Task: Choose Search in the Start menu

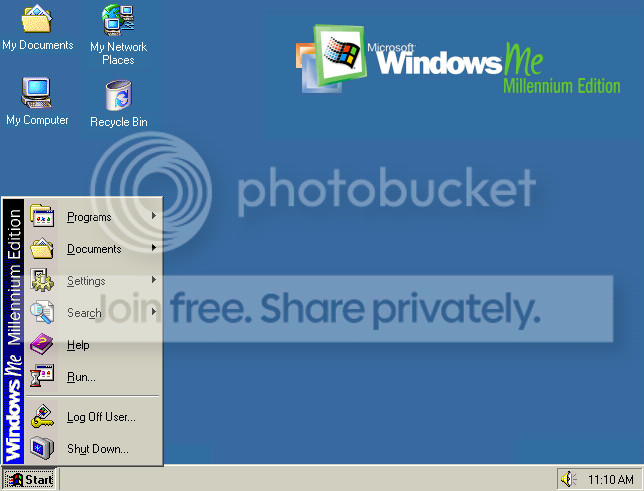Action: 94,312
